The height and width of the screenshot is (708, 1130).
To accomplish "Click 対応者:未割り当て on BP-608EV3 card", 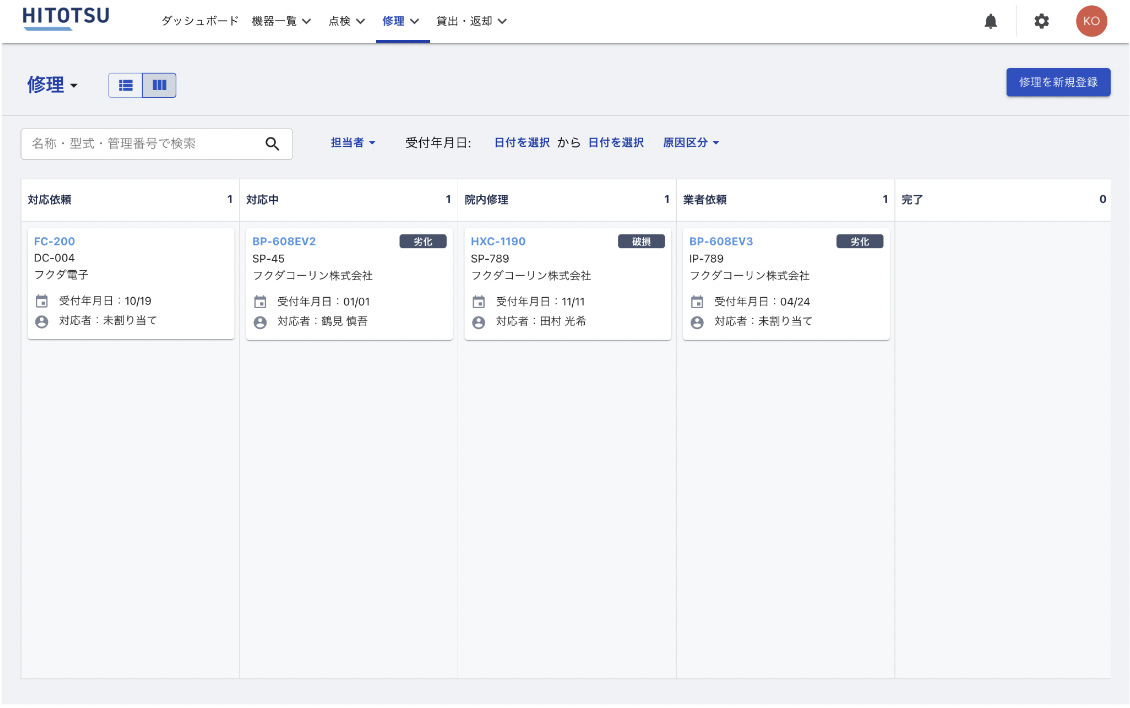I will coord(763,322).
